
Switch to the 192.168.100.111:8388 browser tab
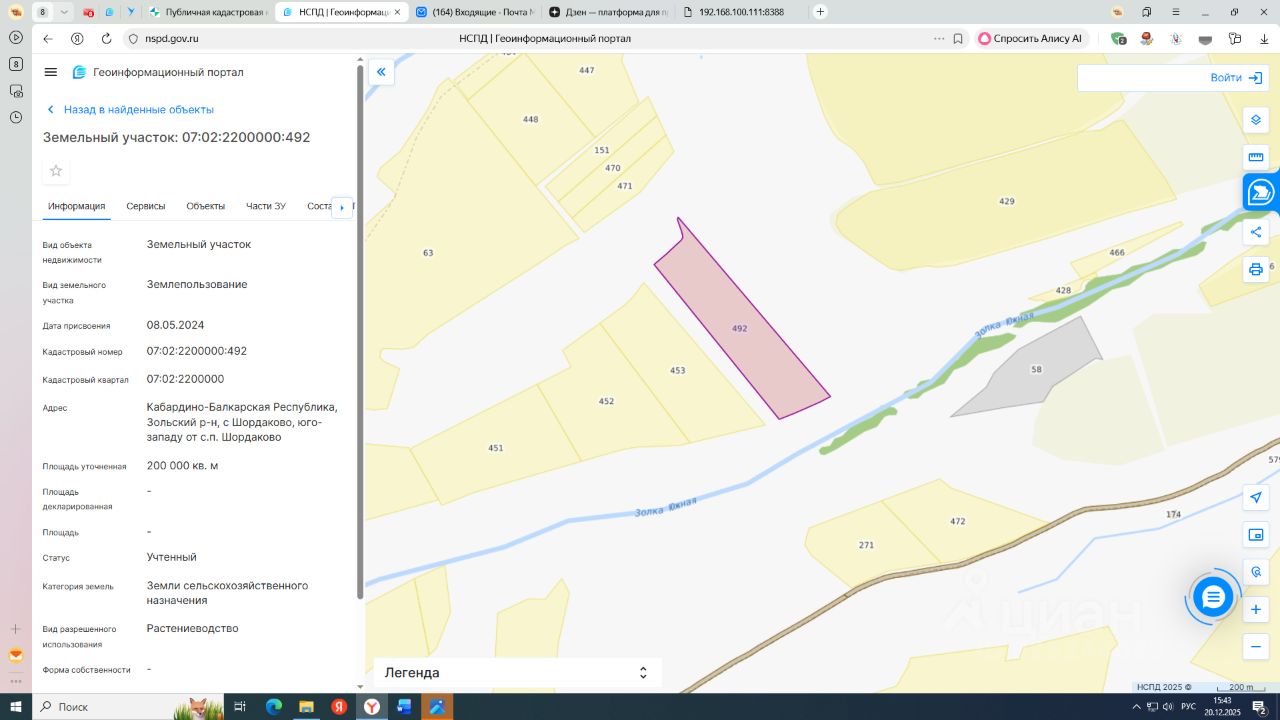tap(740, 12)
